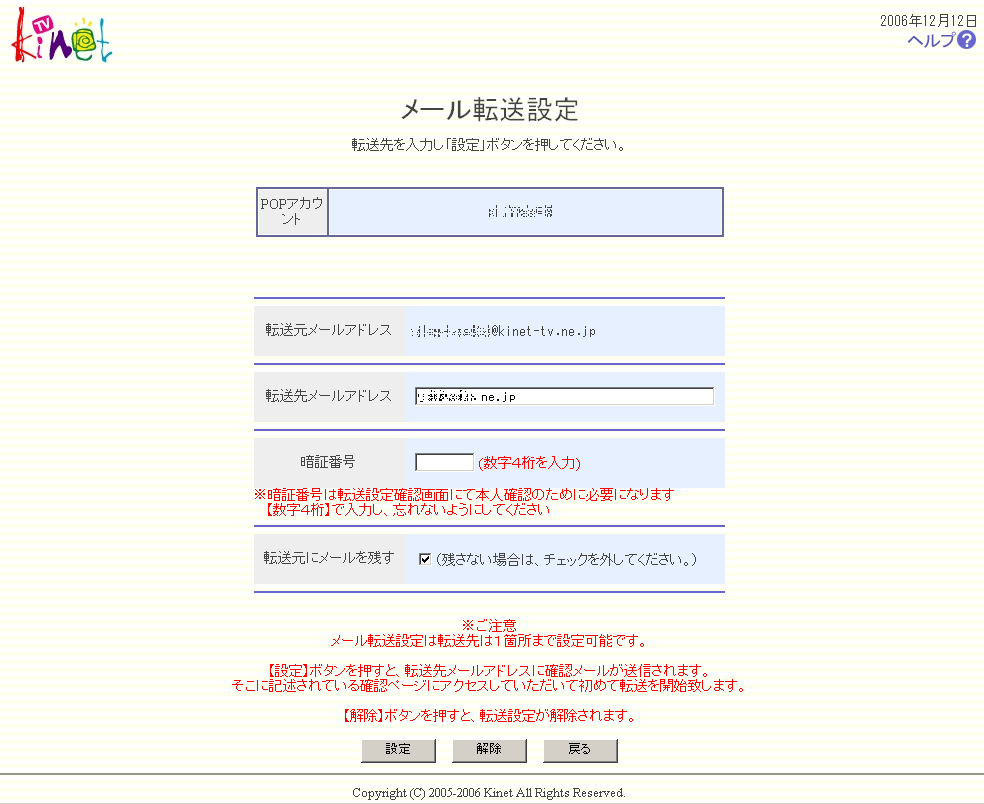Screen dimensions: 984x804
Task: Select the POP account value cell
Action: pyautogui.click(x=524, y=212)
